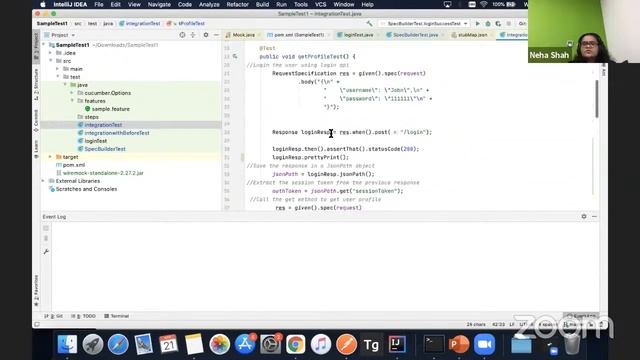Open the Project panel settings gear
Image resolution: width=640 pixels, height=360 pixels.
[x=206, y=35]
